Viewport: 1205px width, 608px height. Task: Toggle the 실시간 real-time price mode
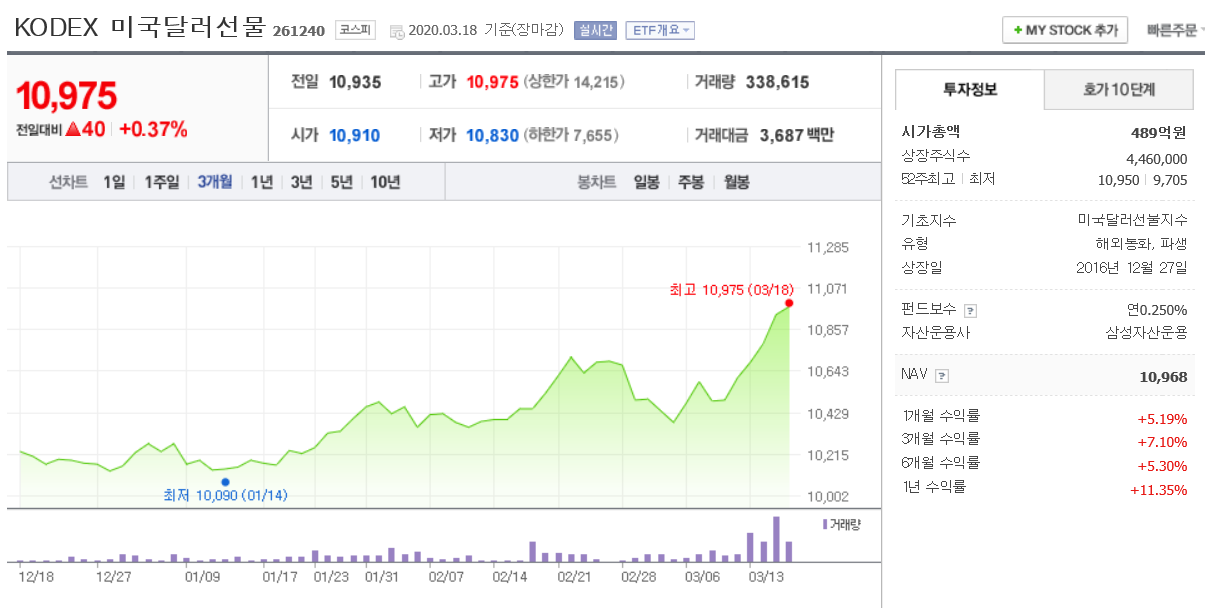pyautogui.click(x=597, y=29)
